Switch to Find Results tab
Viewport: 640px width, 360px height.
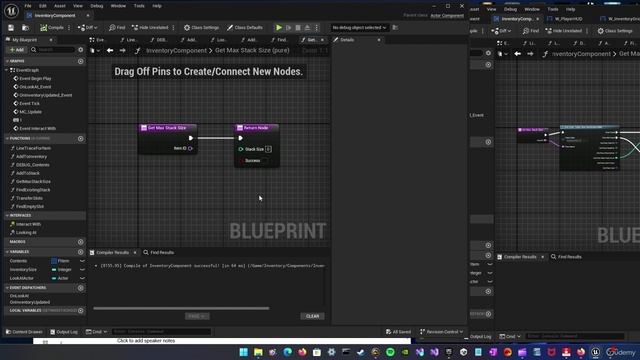(159, 253)
